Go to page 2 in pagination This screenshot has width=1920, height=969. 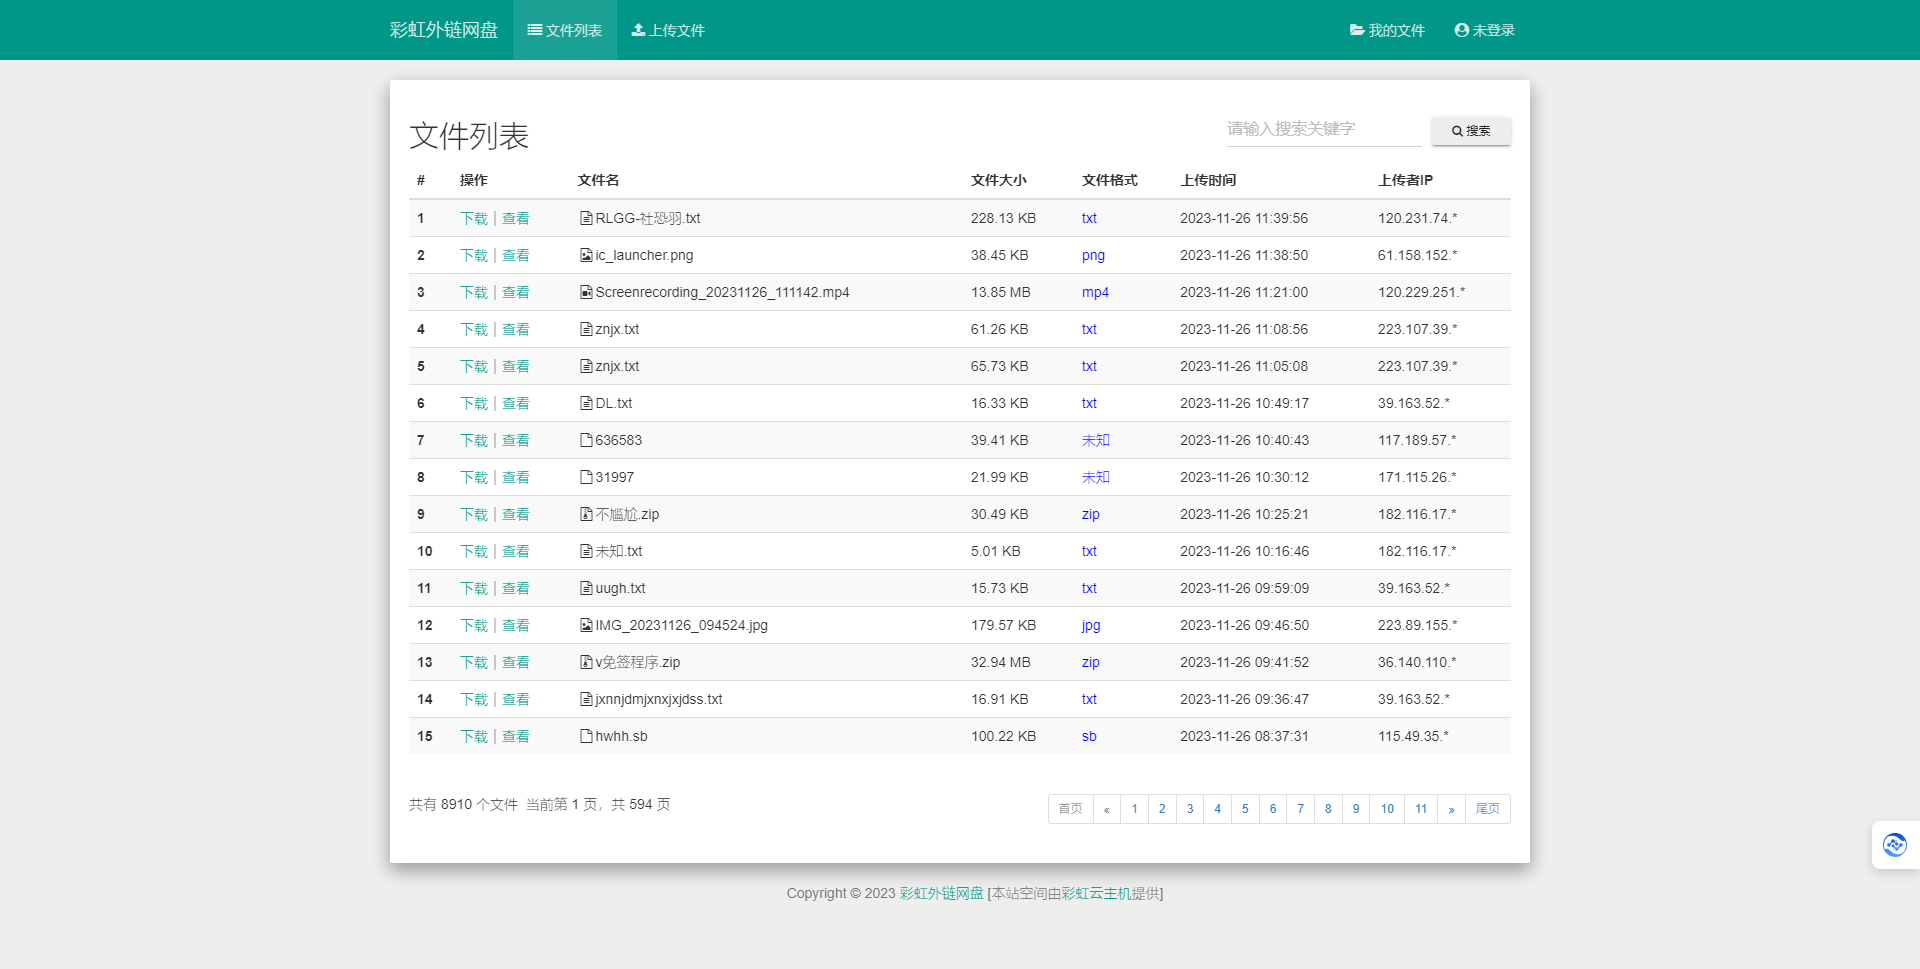click(1162, 809)
